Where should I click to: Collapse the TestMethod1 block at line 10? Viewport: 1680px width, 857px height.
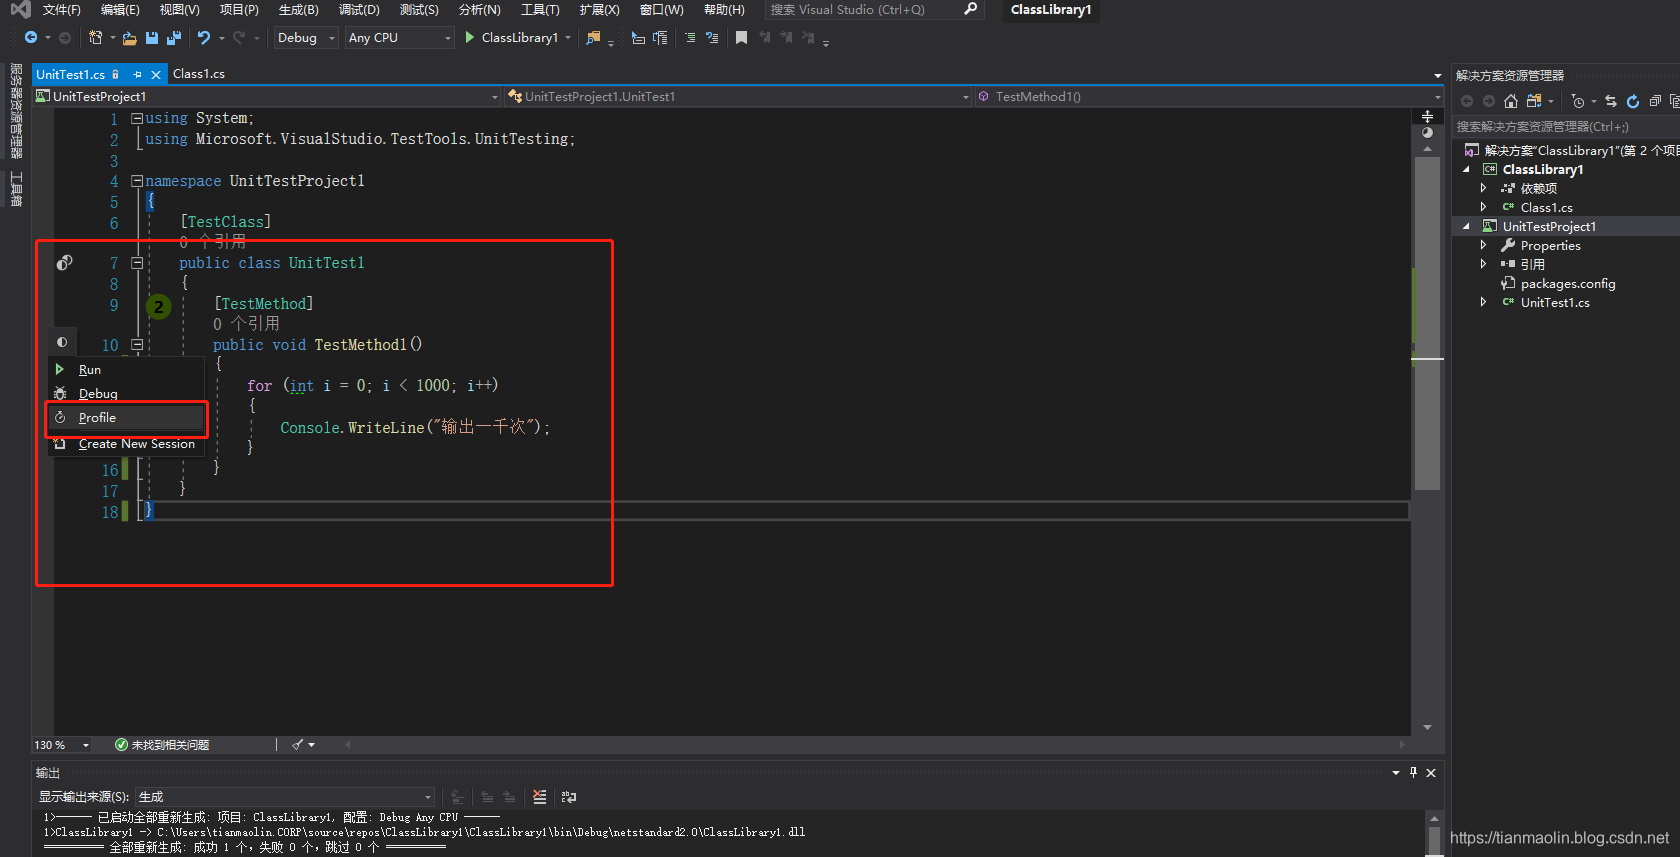click(x=137, y=345)
